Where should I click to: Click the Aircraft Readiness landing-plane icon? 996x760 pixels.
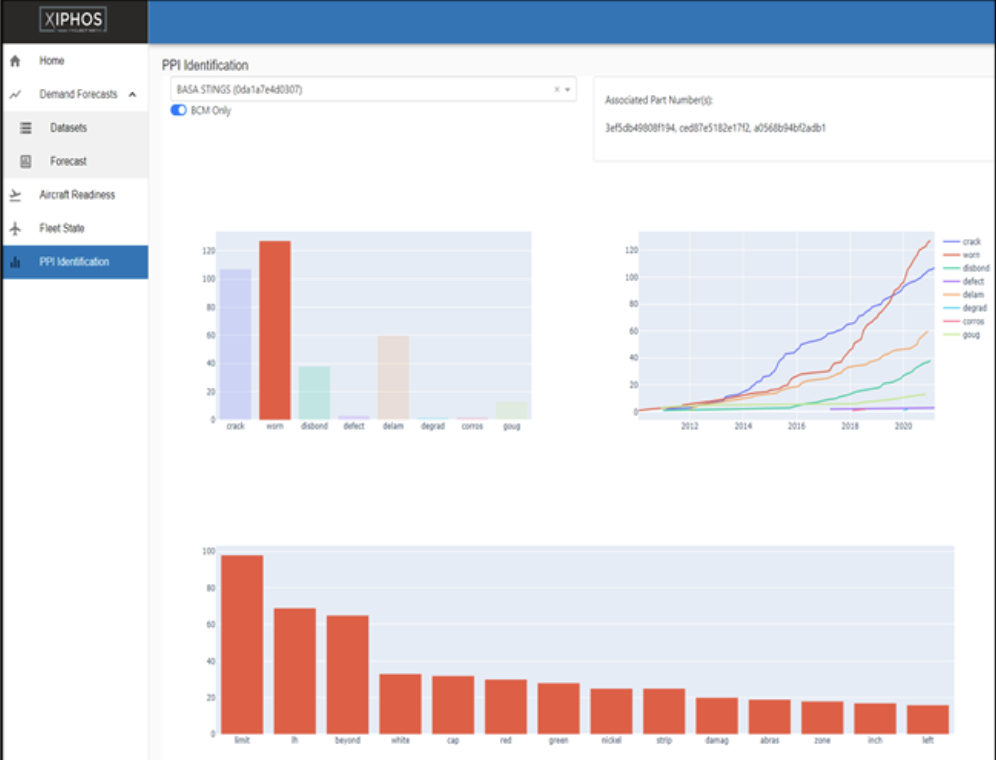pyautogui.click(x=14, y=194)
